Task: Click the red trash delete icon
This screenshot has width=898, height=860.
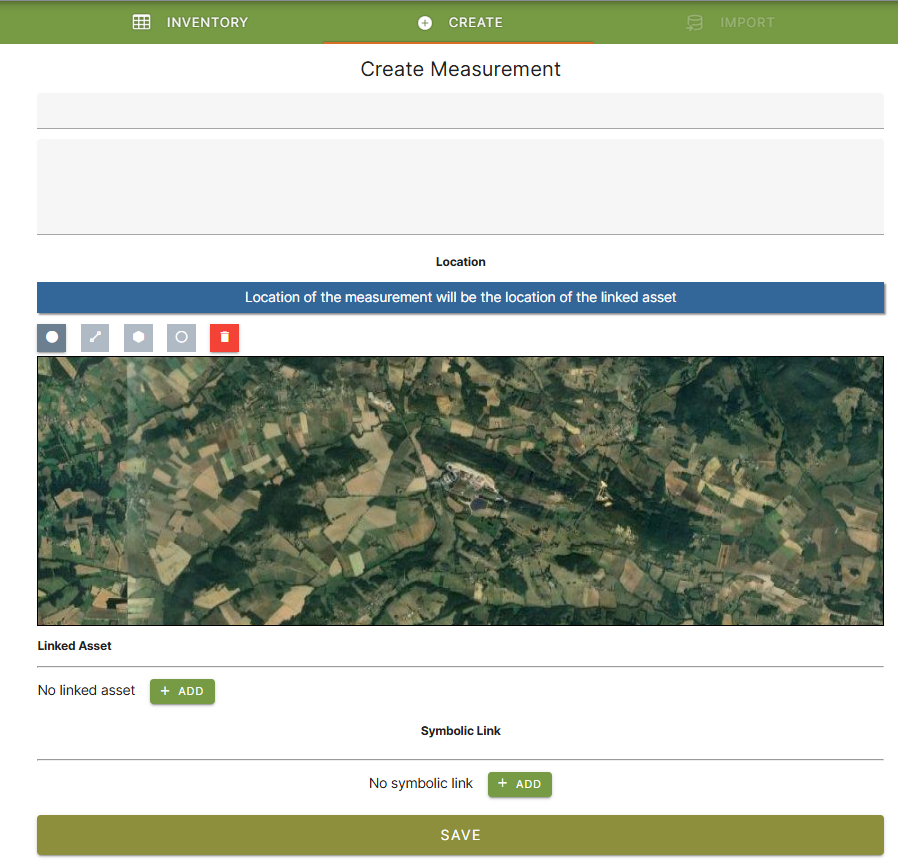Action: [x=224, y=338]
